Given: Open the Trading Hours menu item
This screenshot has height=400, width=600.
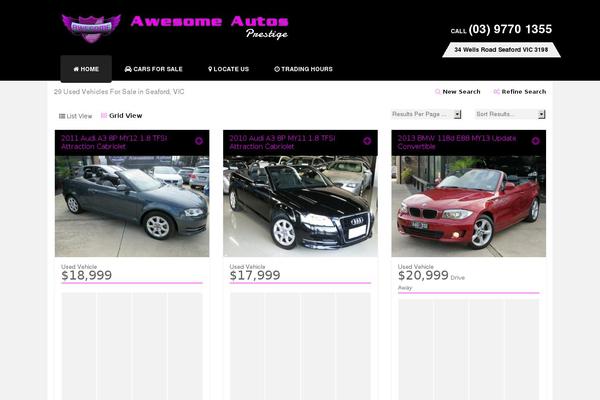Looking at the screenshot, I should 303,69.
